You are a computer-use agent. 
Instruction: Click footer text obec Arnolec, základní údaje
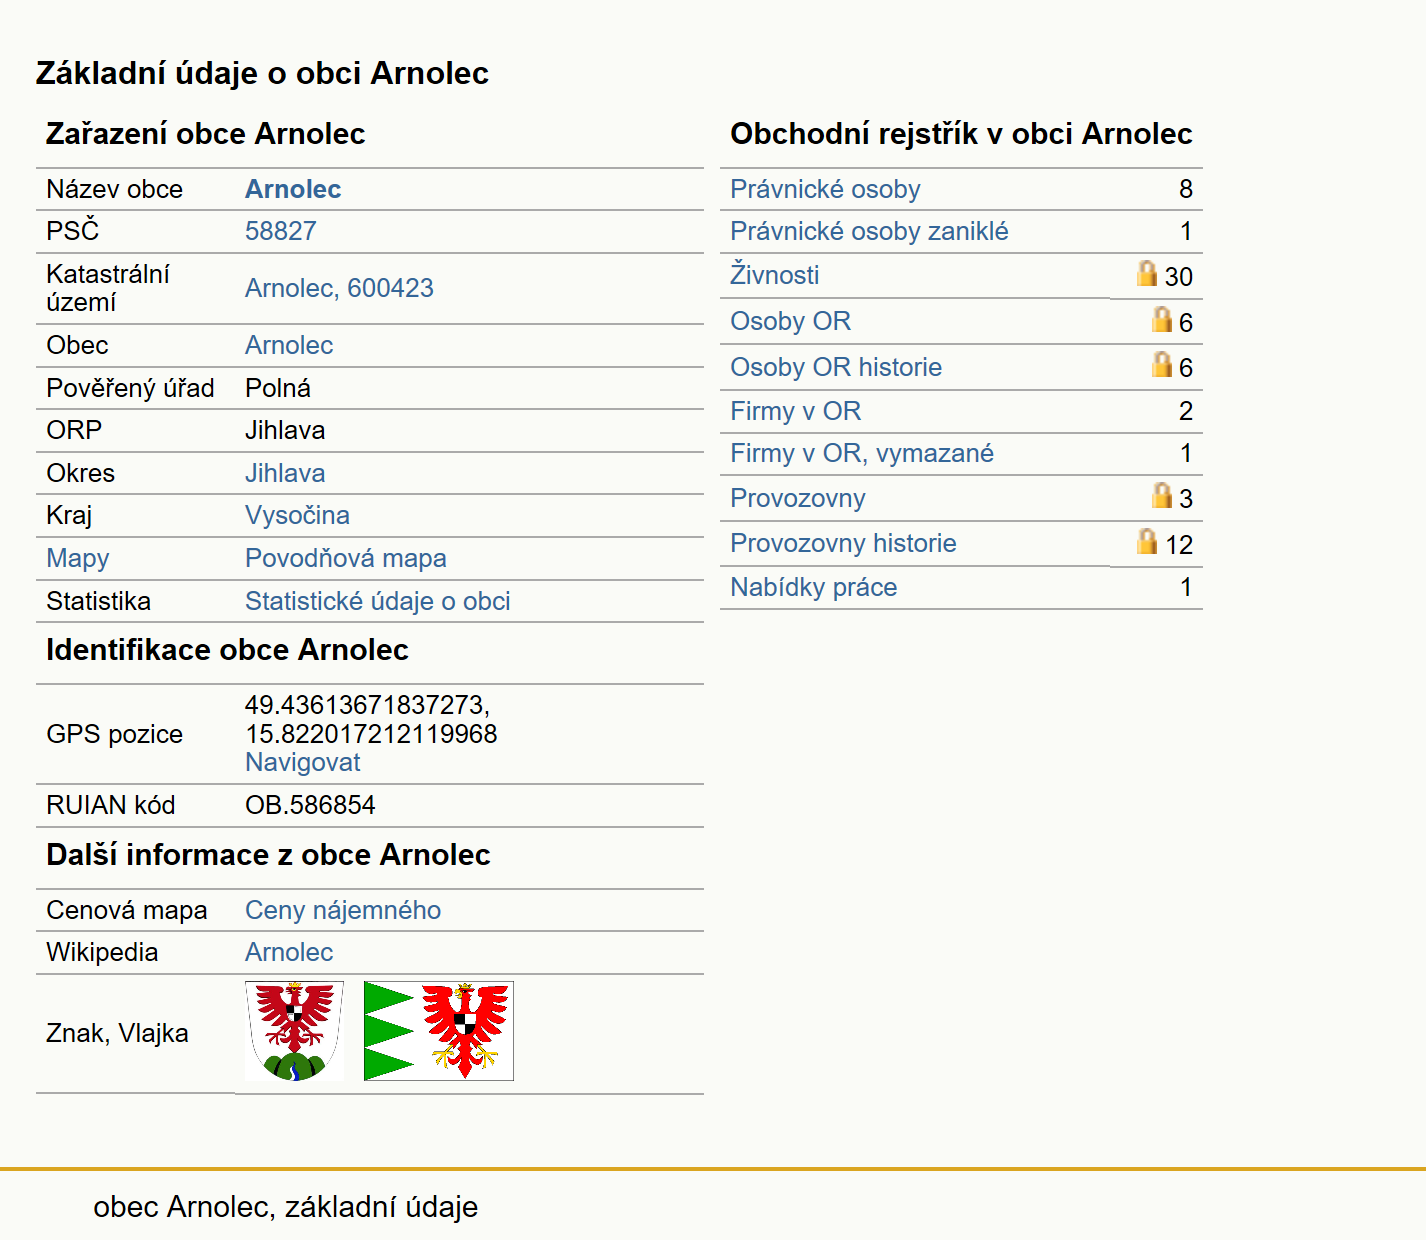(286, 1207)
